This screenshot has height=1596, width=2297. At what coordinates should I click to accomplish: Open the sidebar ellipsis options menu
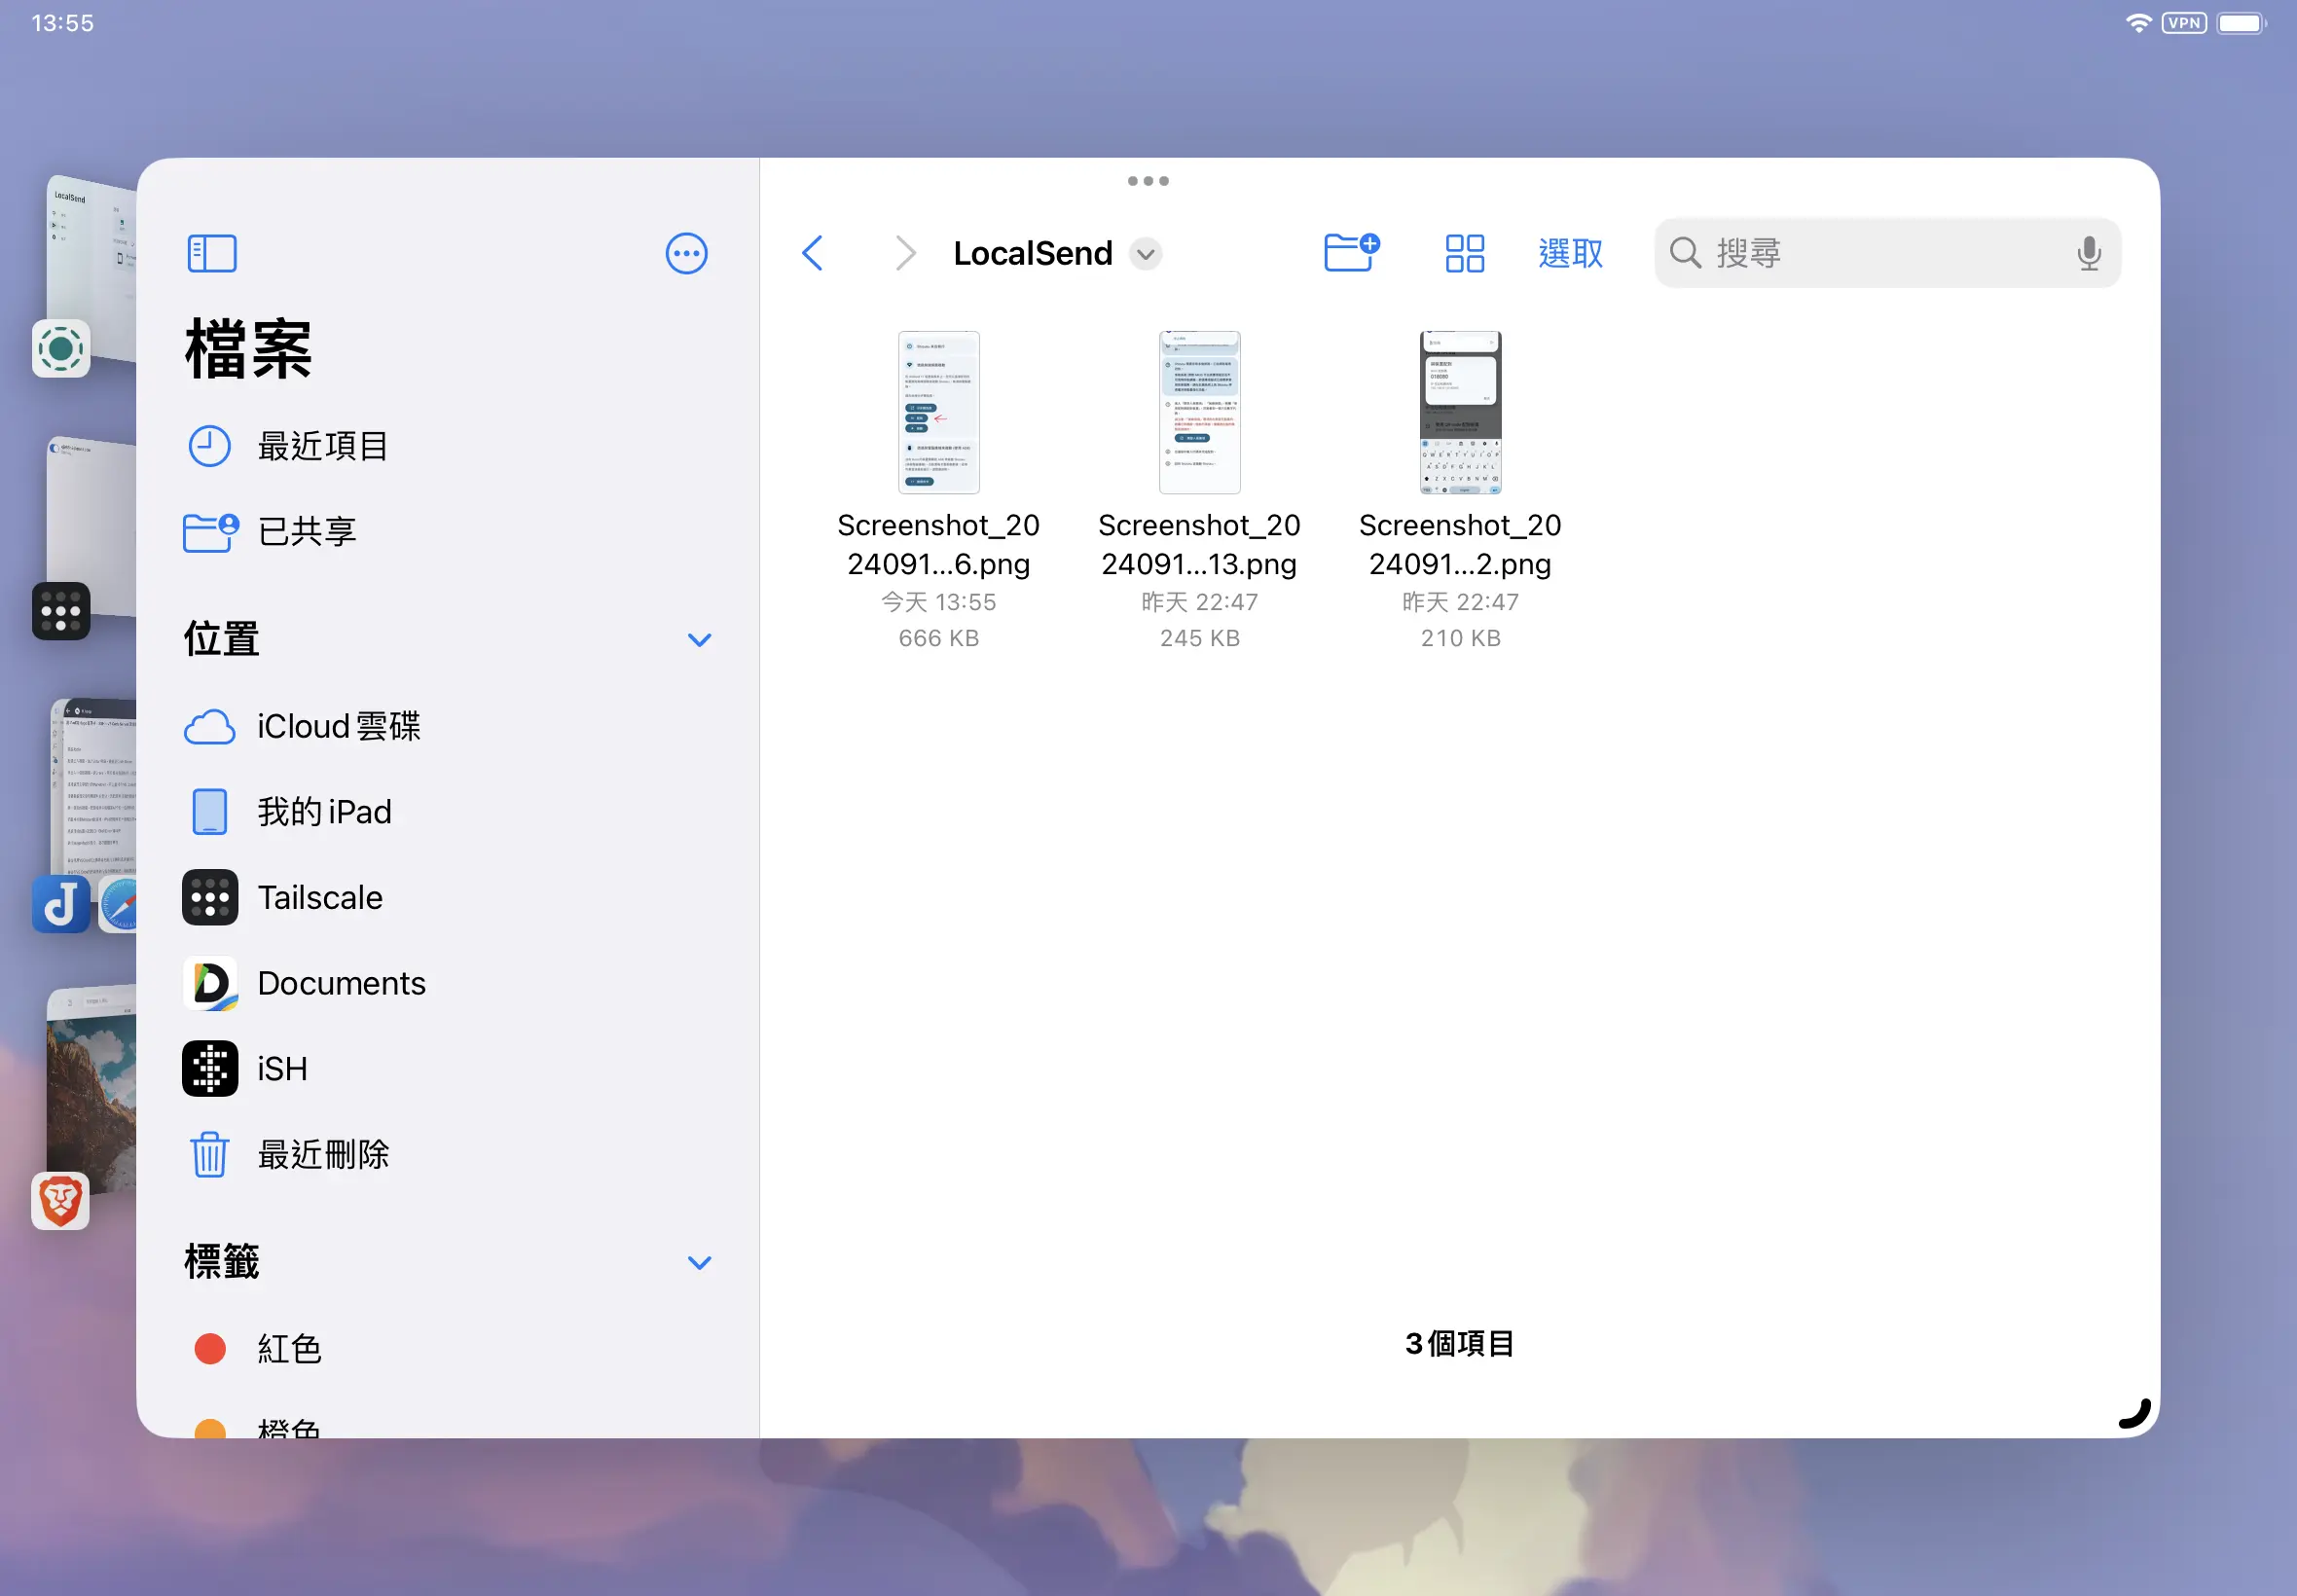pos(686,253)
